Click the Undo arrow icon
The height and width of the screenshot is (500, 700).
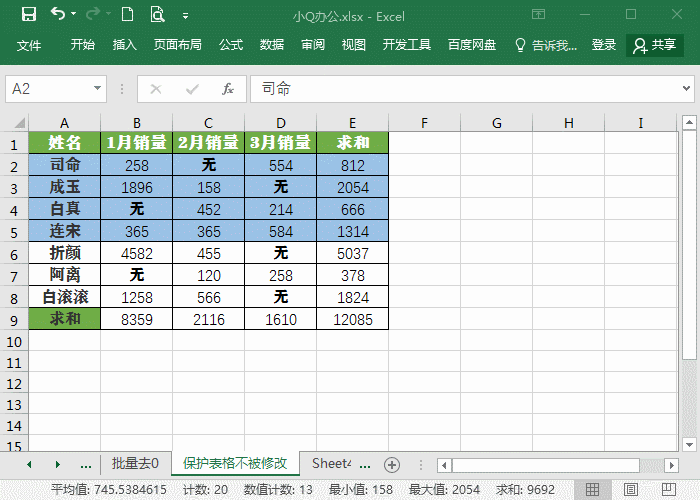tap(58, 14)
